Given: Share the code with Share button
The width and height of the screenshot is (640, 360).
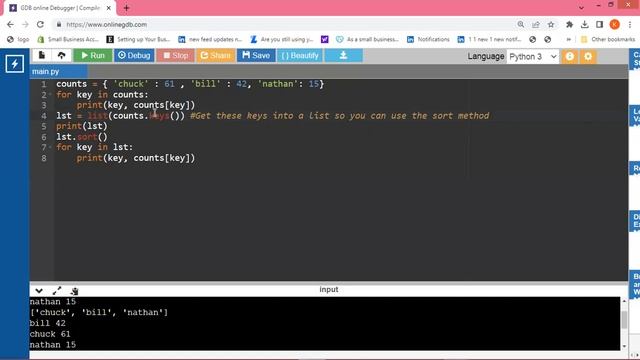Looking at the screenshot, I should click(215, 56).
